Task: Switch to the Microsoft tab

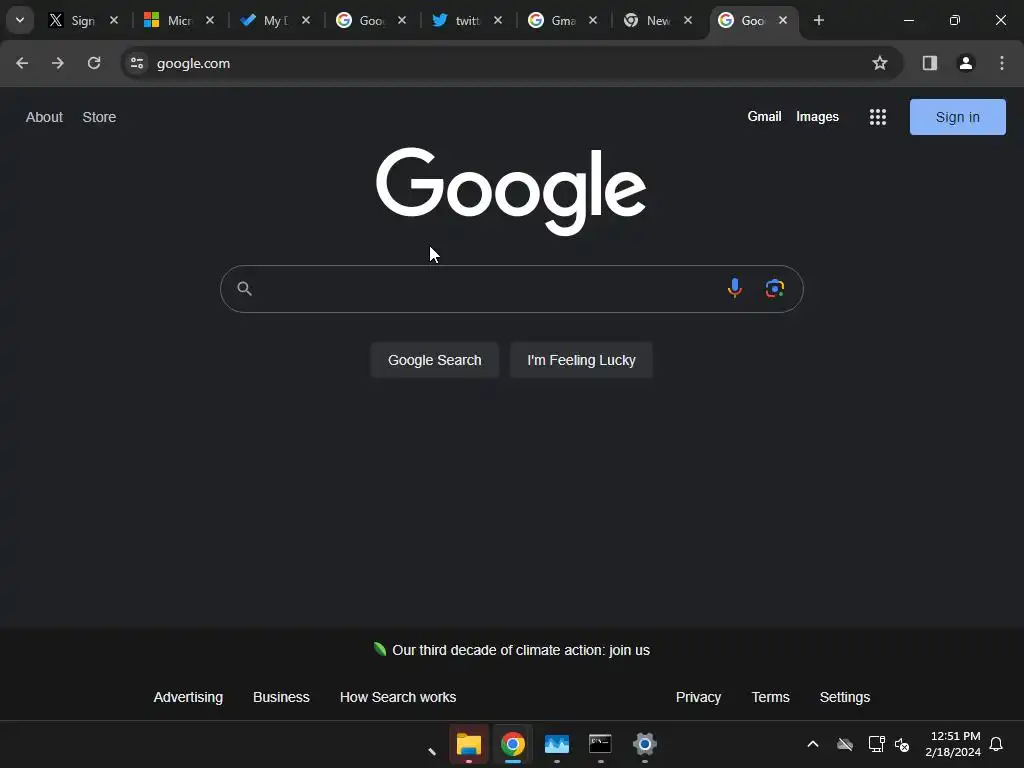Action: pos(167,20)
